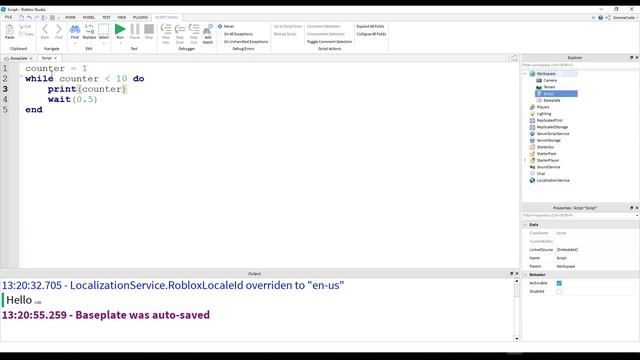
Task: Toggle the Disabled checkbox
Action: click(559, 291)
